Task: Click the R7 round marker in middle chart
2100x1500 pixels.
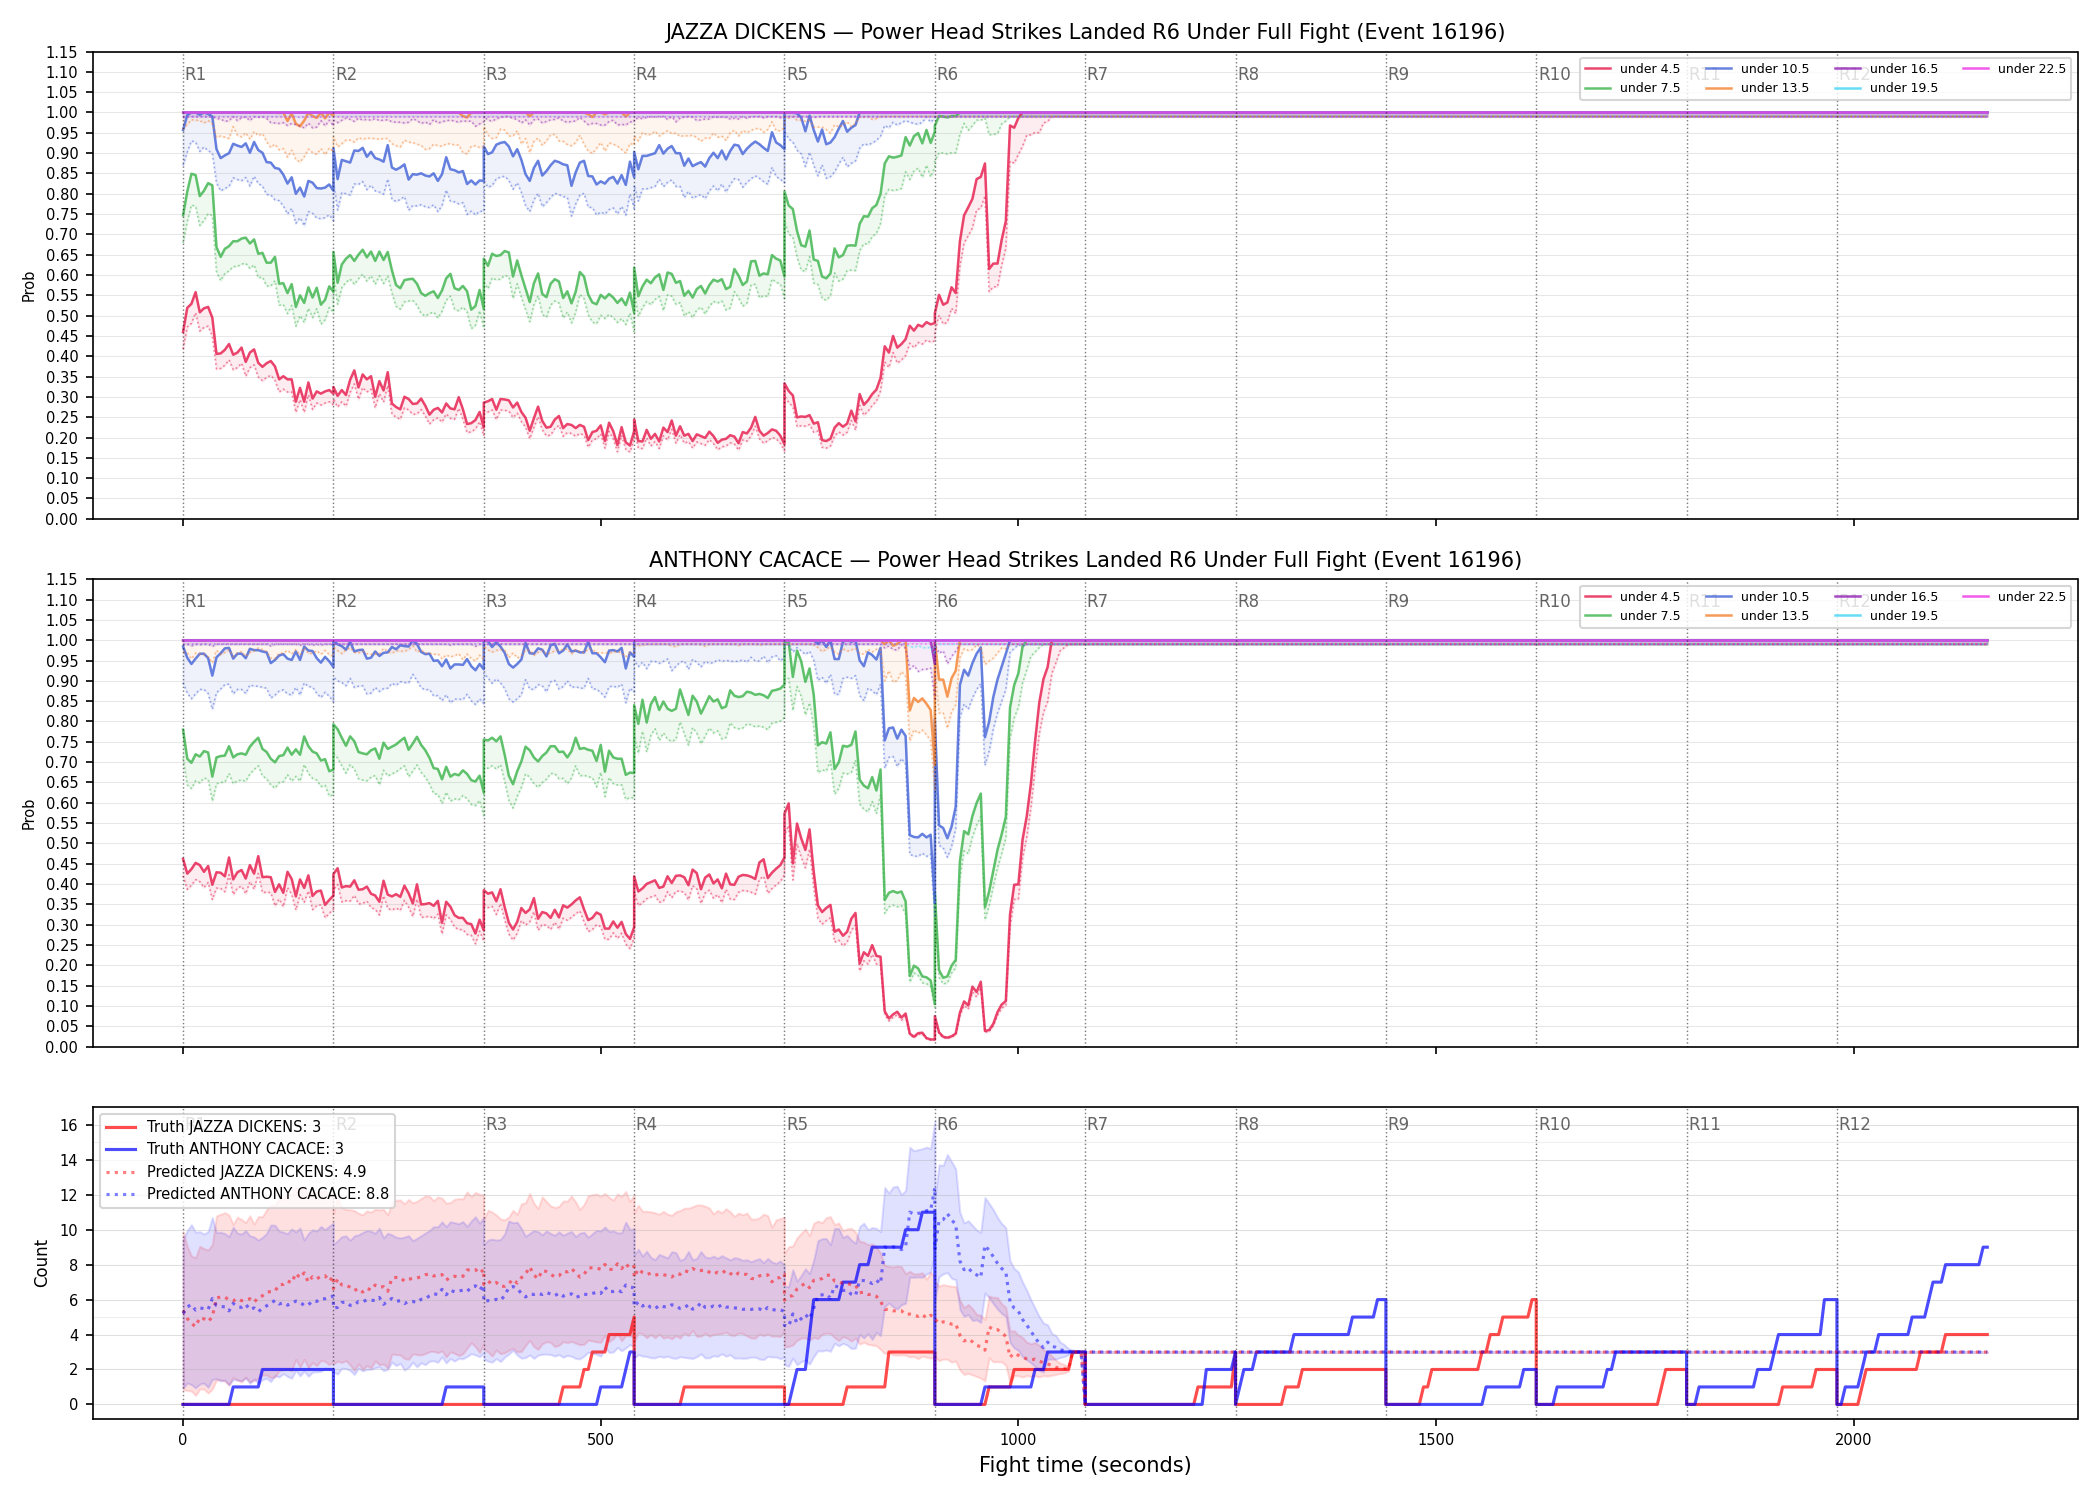Action: pos(1097,601)
